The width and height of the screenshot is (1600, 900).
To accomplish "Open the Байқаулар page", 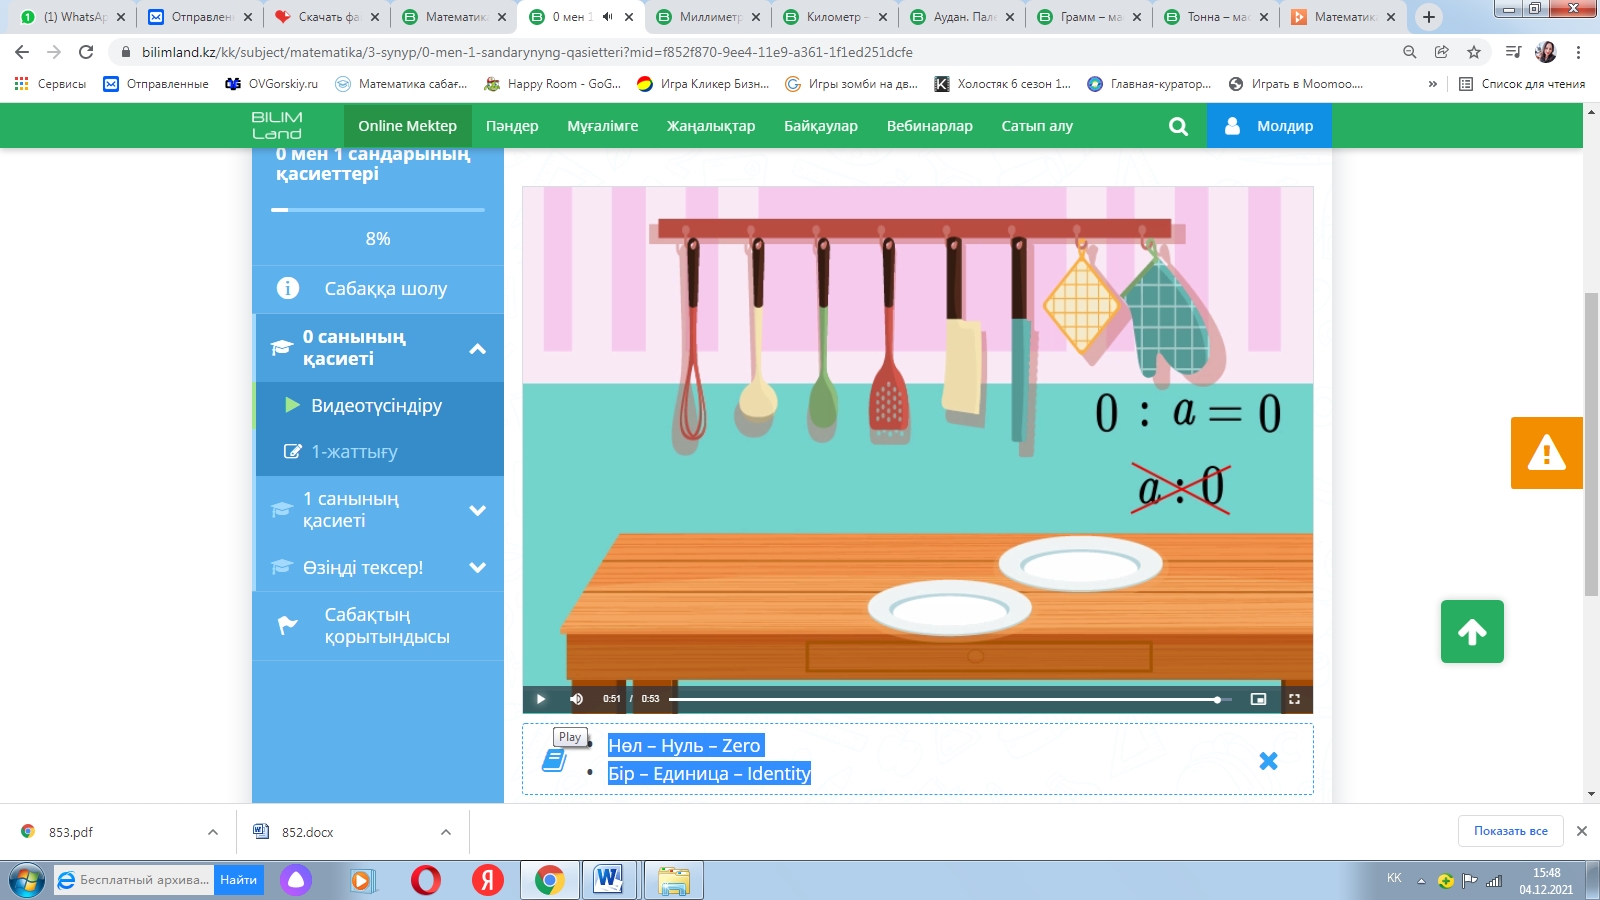I will 821,126.
